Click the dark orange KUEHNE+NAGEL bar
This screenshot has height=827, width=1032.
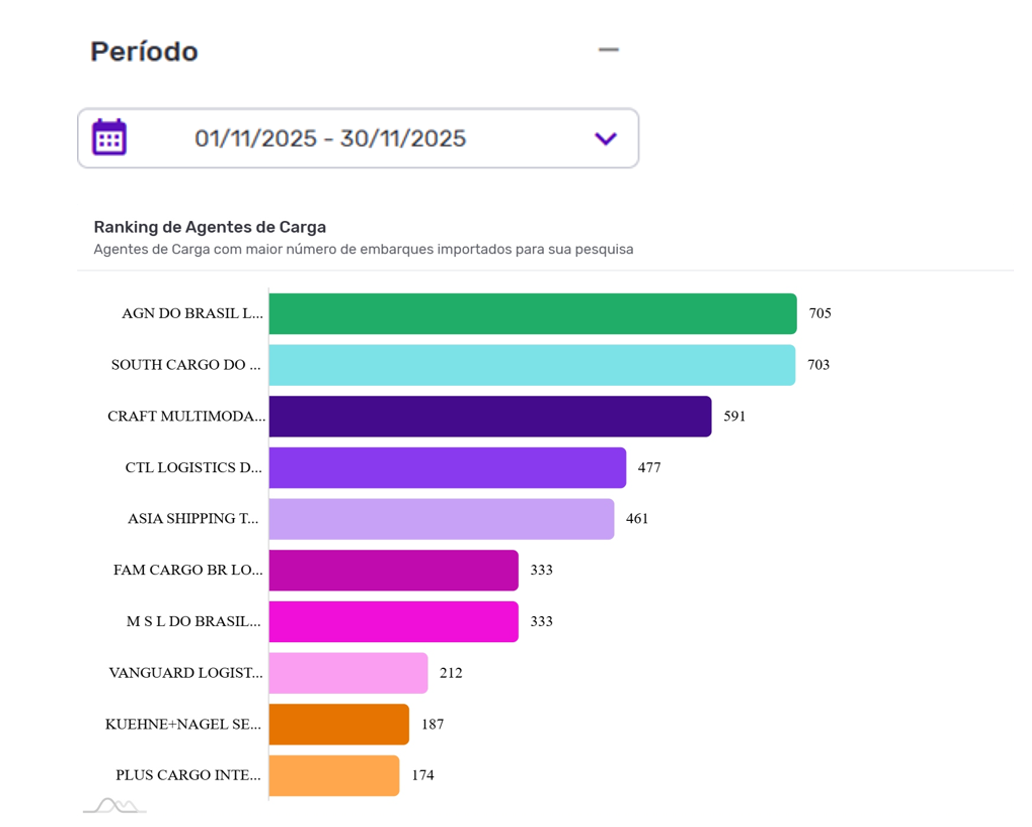(x=339, y=724)
